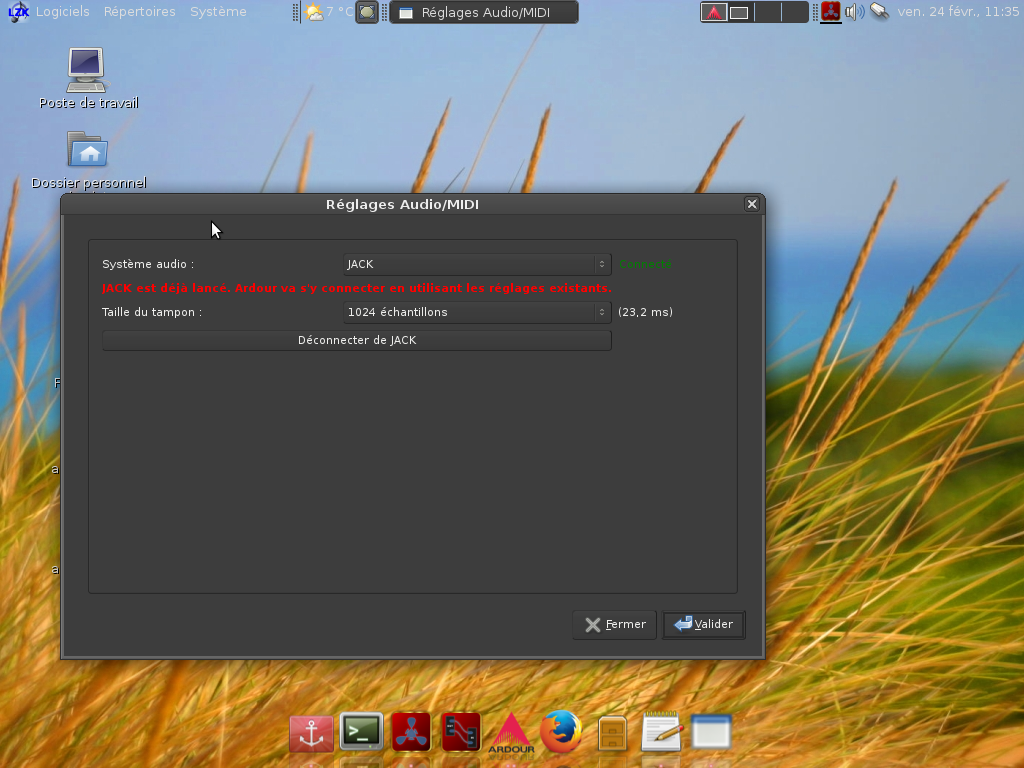Launch the terminal from the dock
Screen dimensions: 1024x768
point(361,731)
